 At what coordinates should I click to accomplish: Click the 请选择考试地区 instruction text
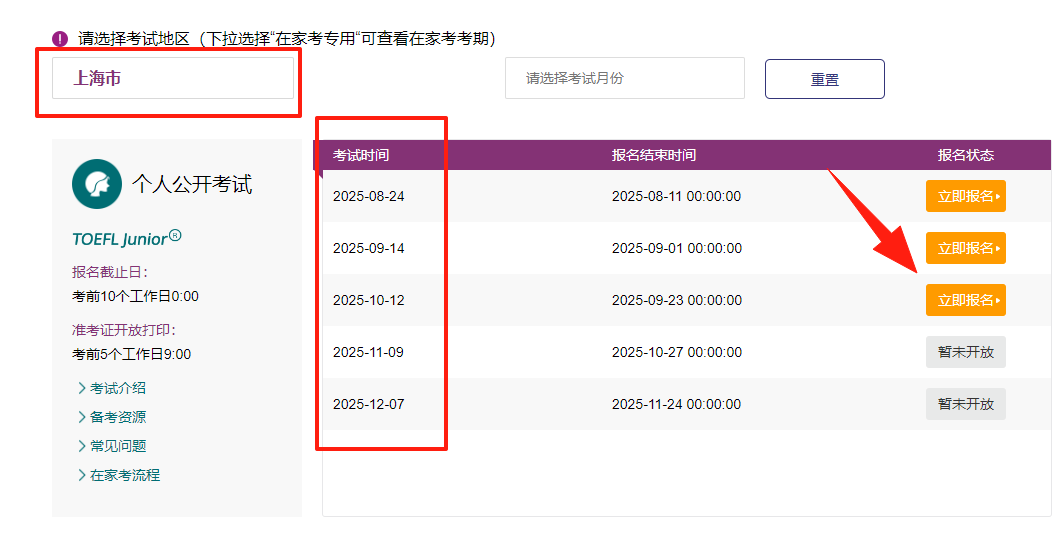click(x=287, y=39)
